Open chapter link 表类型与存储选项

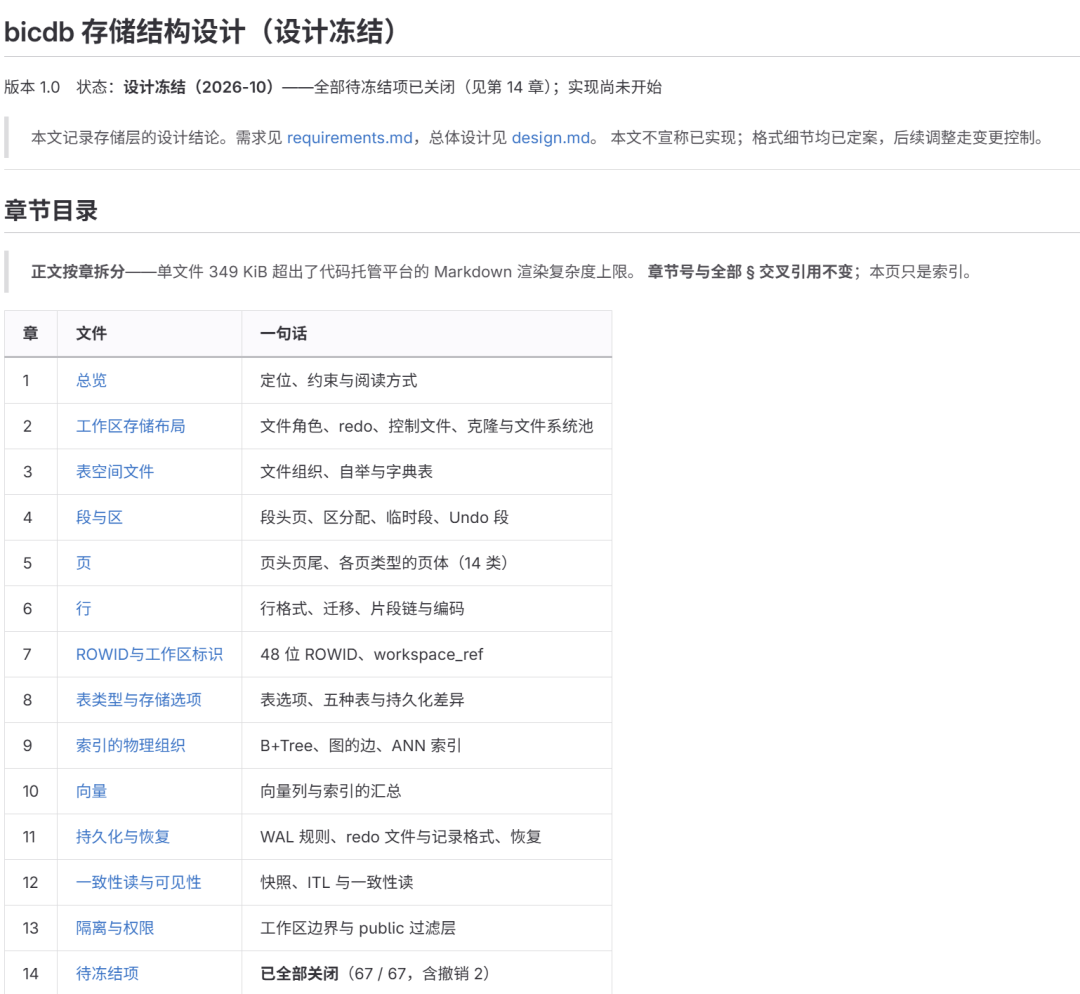tap(138, 700)
